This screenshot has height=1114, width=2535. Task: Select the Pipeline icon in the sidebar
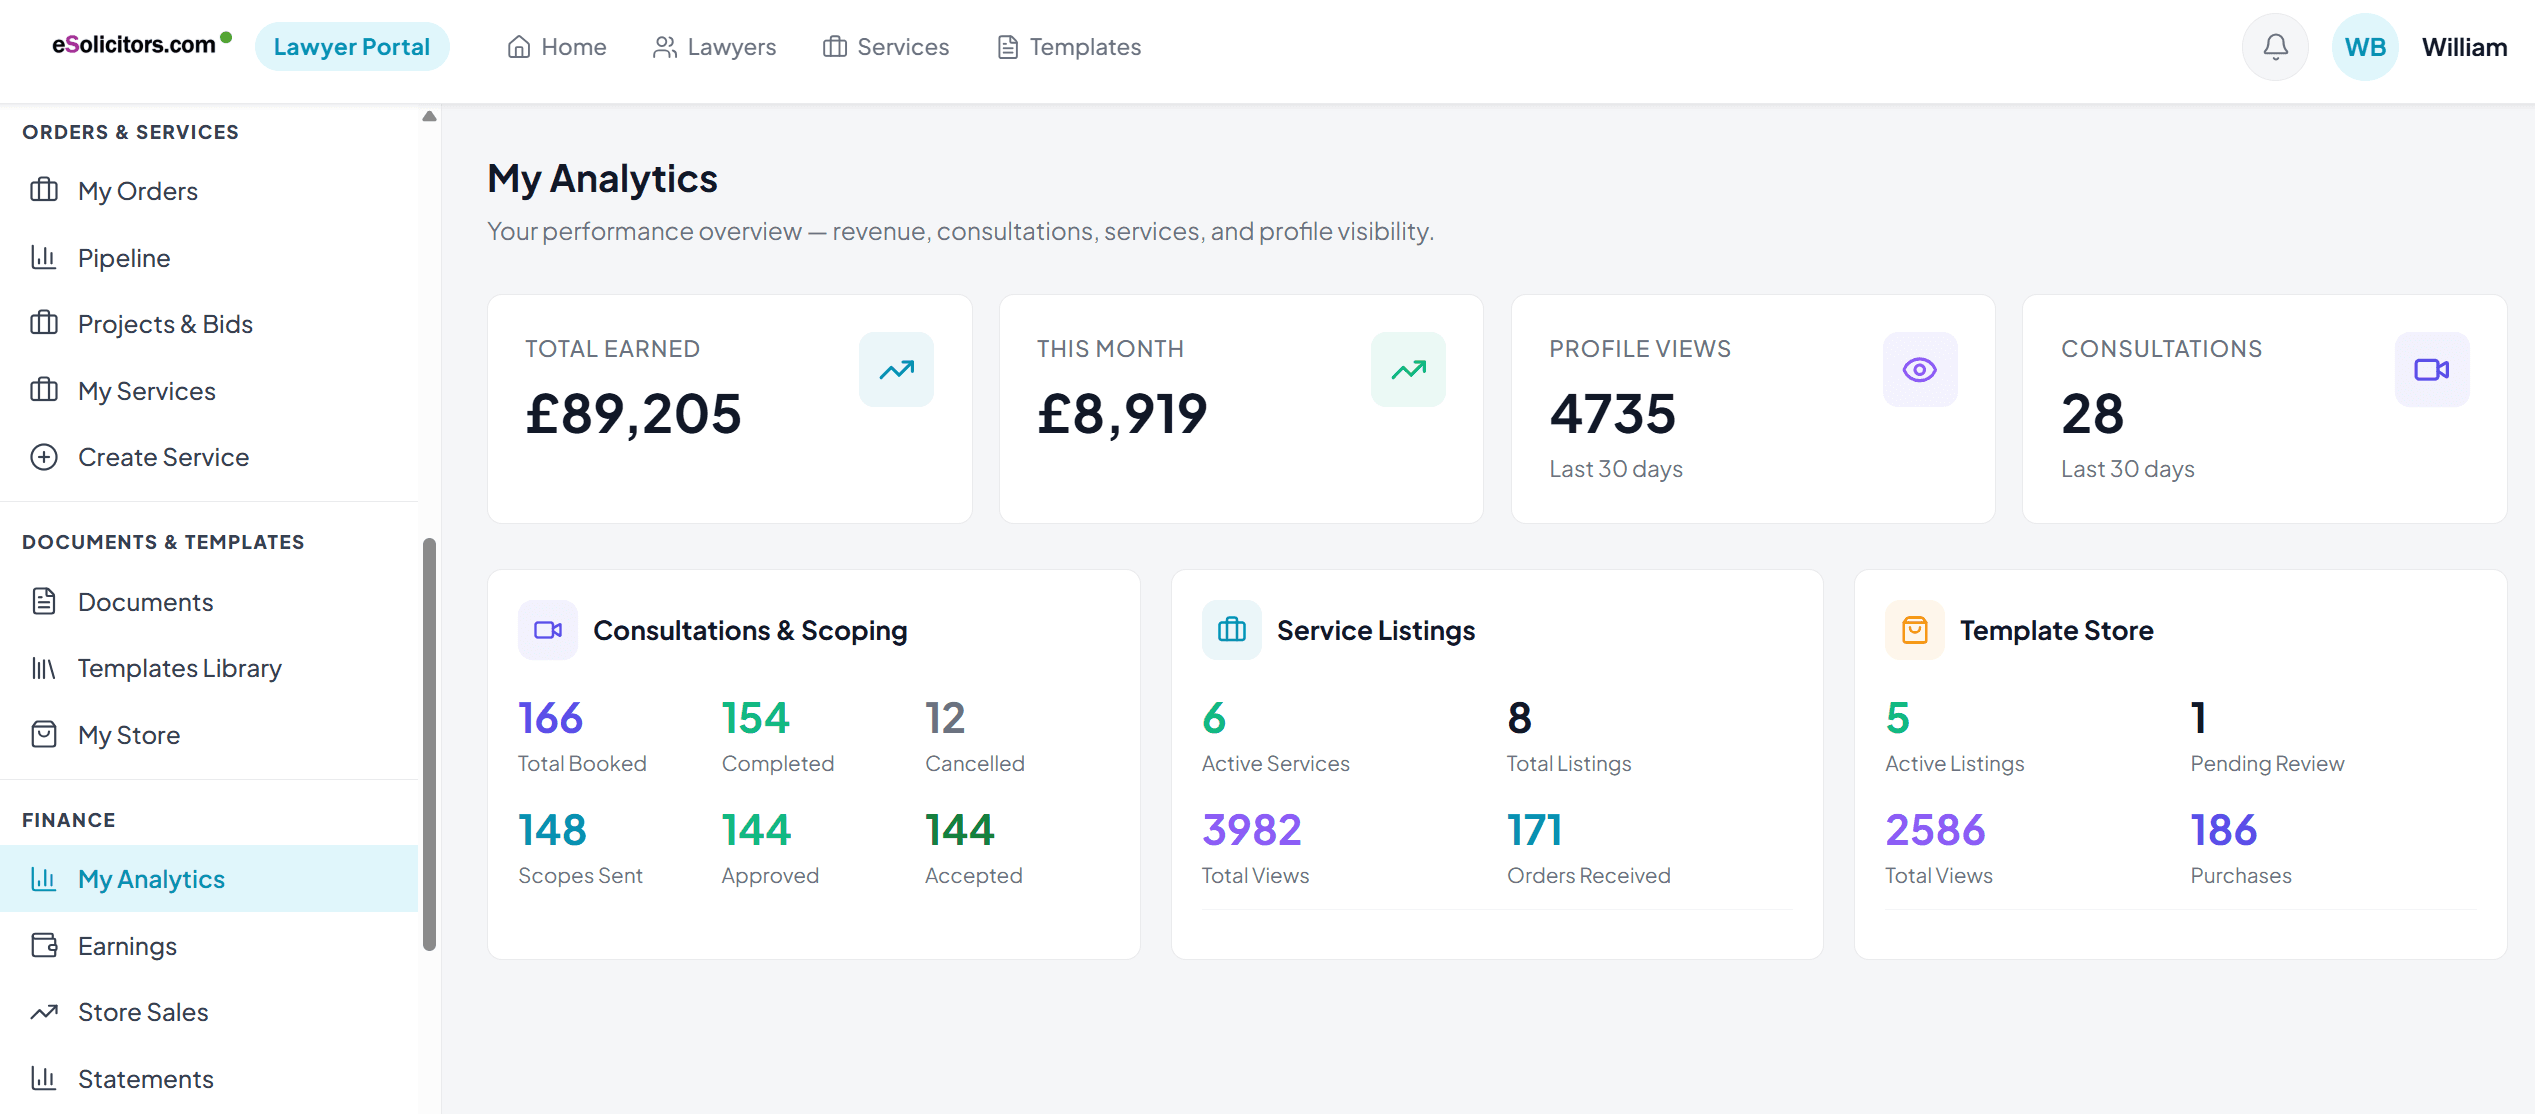coord(44,257)
